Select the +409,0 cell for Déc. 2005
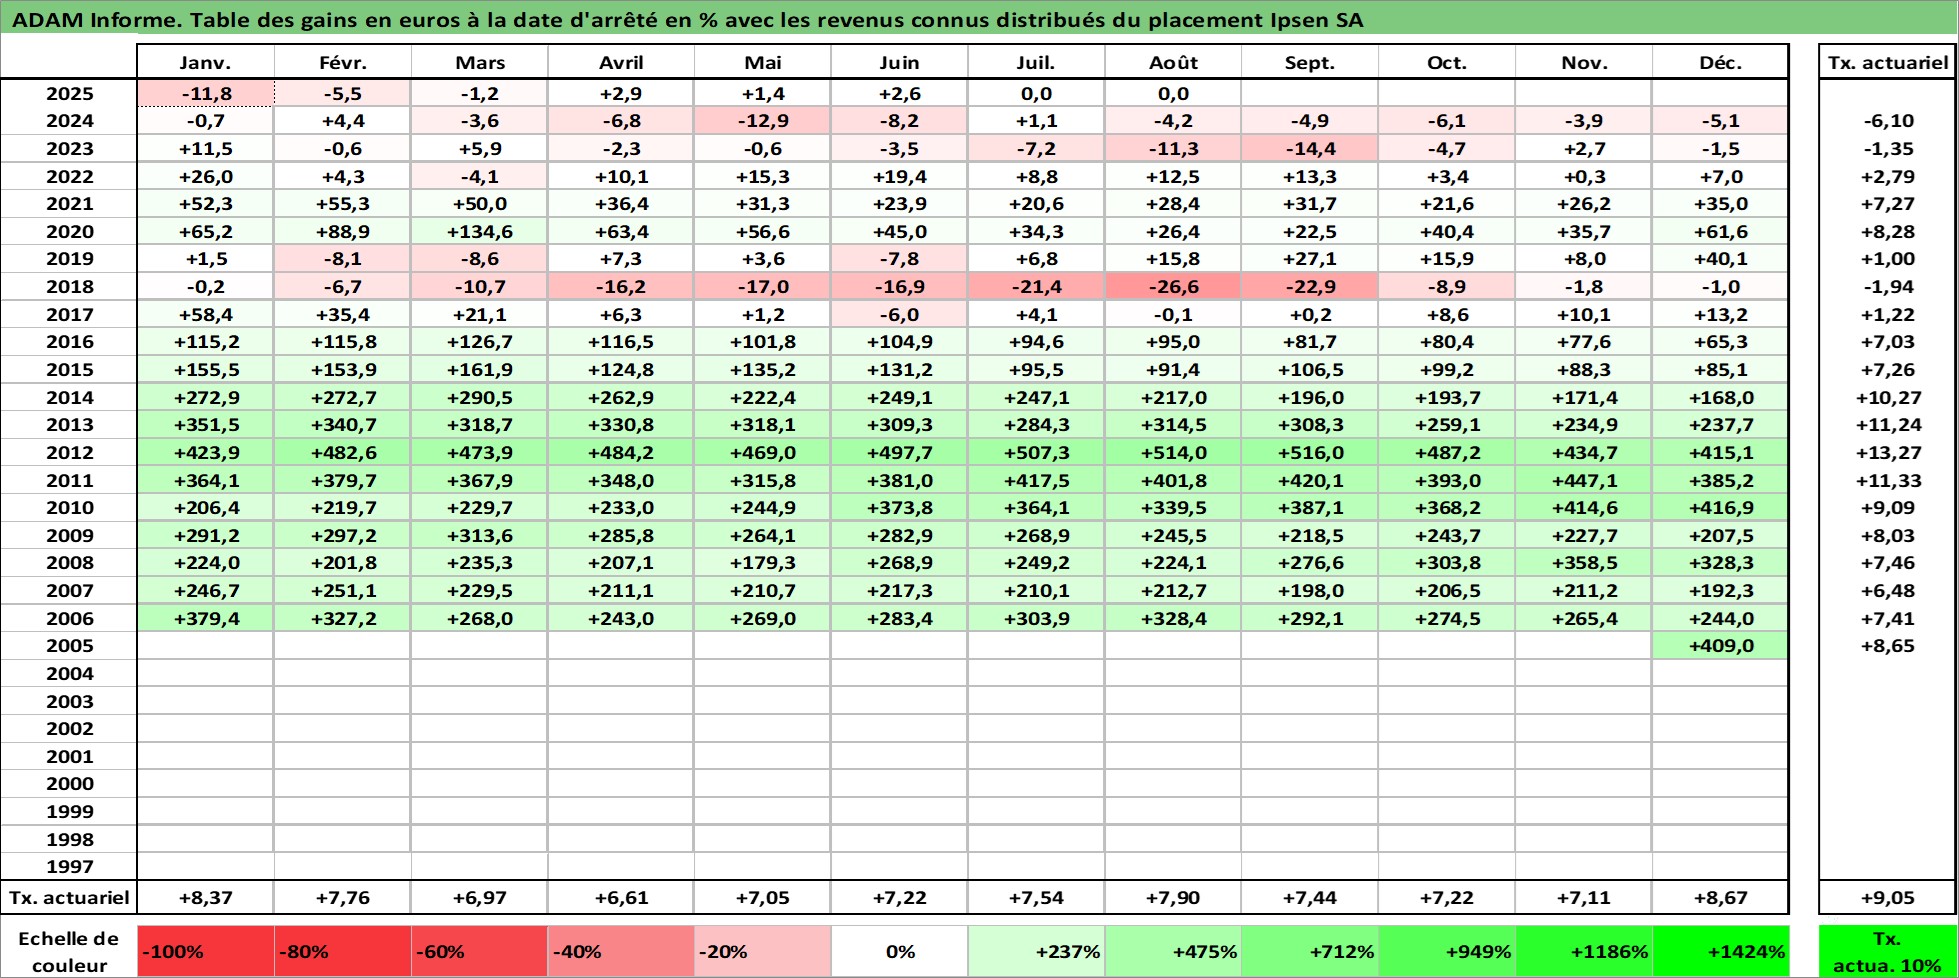Viewport: 1959px width, 978px height. point(1720,645)
